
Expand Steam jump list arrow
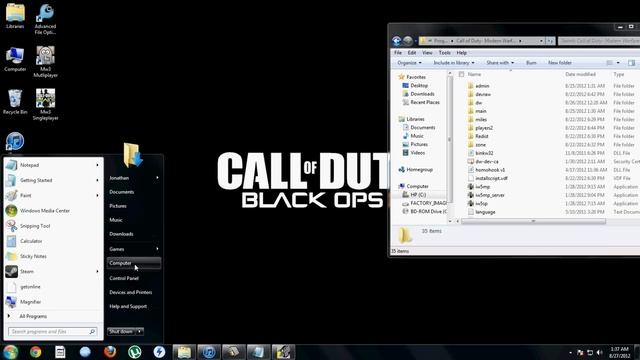click(x=98, y=271)
